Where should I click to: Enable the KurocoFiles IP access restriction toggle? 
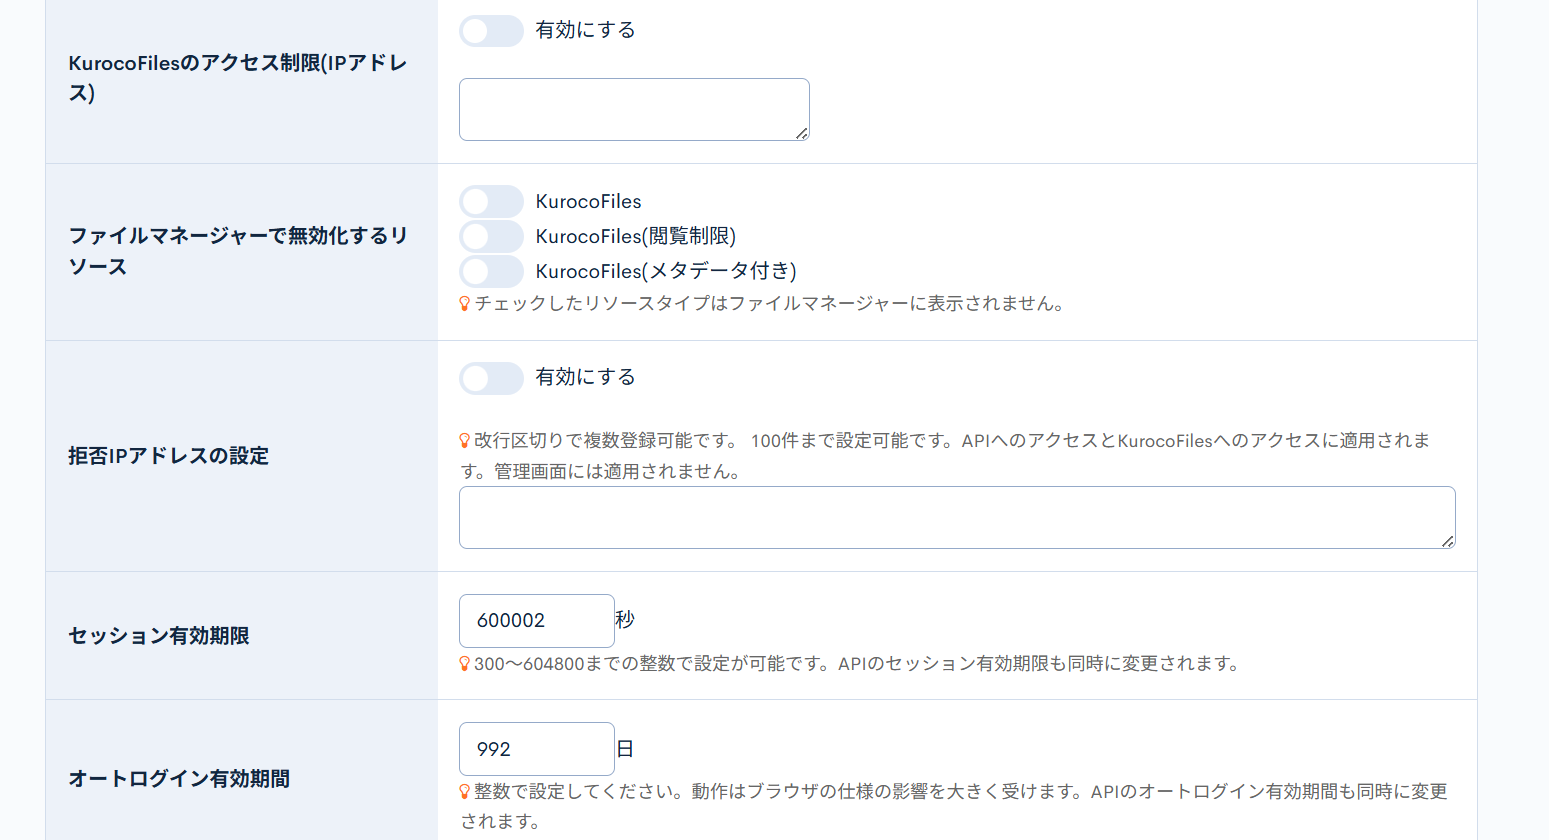(491, 31)
